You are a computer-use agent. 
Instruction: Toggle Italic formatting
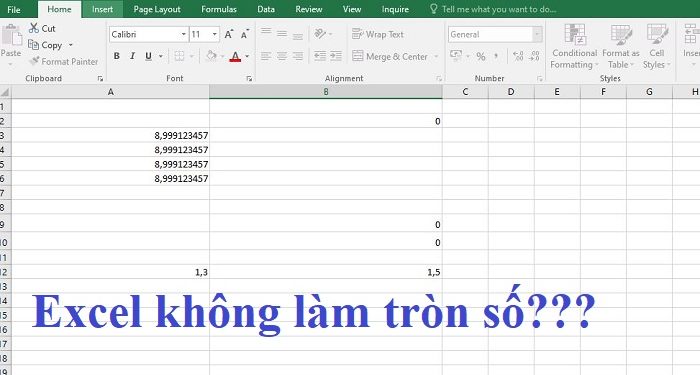click(132, 56)
